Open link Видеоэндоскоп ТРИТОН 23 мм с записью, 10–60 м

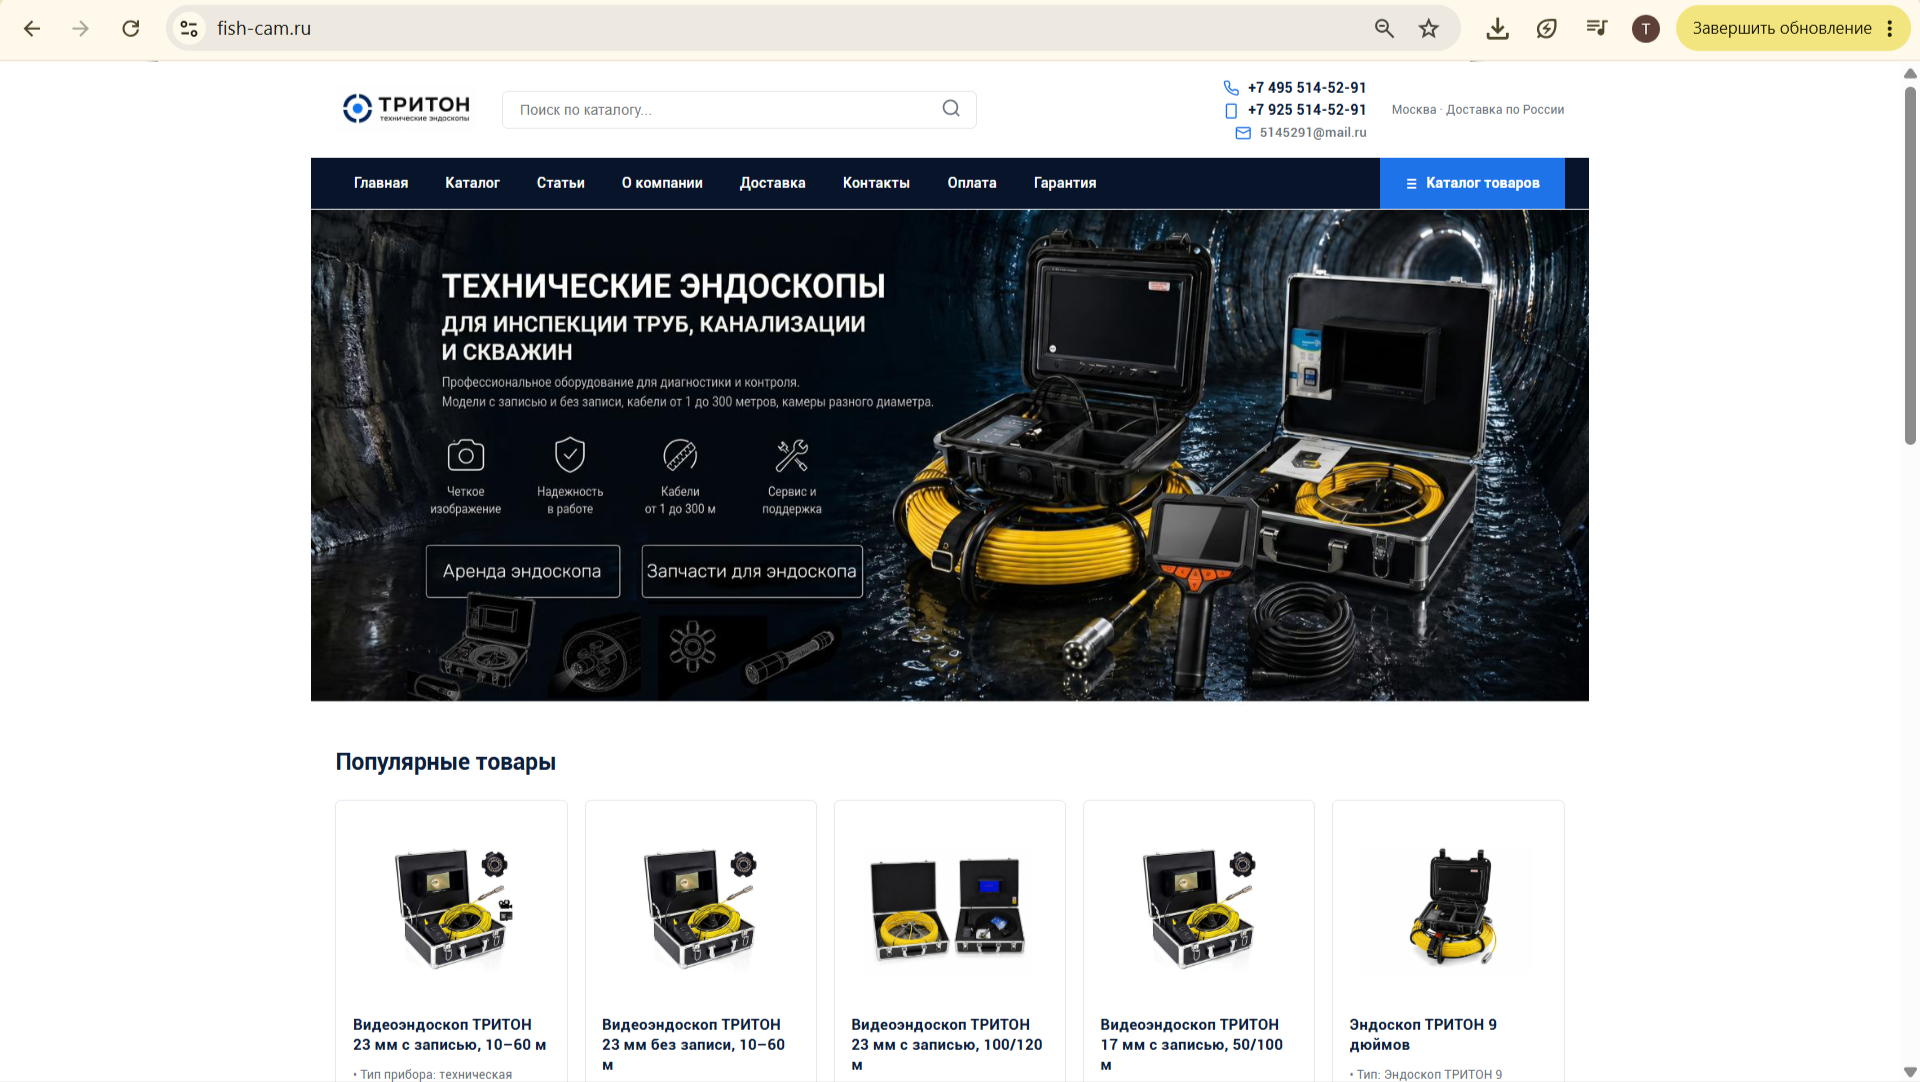(x=449, y=1035)
